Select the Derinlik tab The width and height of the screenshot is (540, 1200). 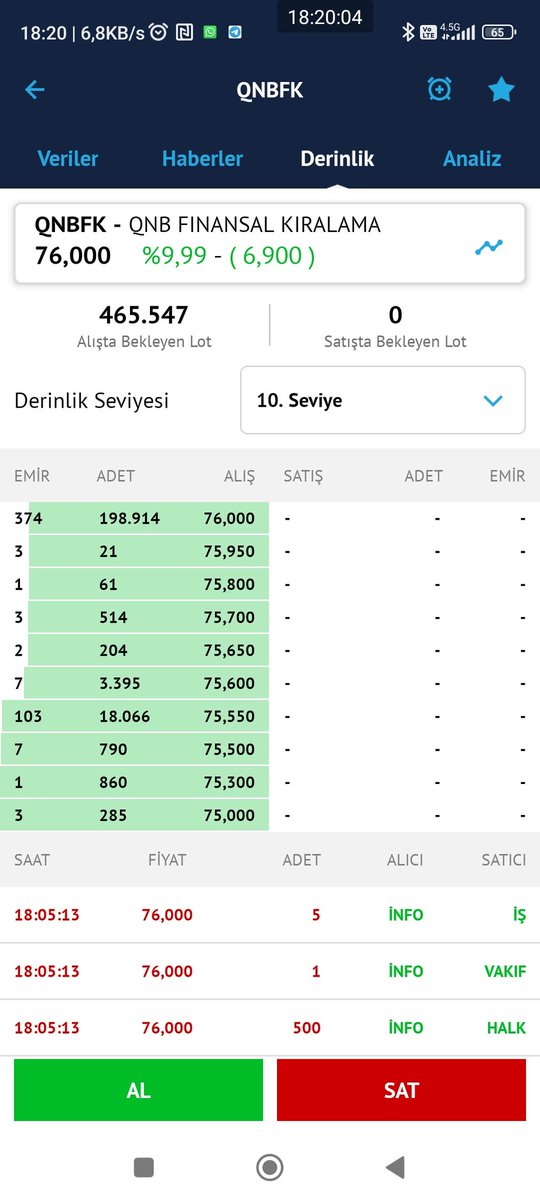(x=337, y=158)
